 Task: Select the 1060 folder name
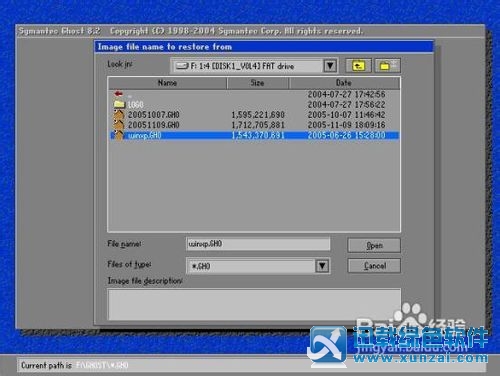tap(135, 105)
